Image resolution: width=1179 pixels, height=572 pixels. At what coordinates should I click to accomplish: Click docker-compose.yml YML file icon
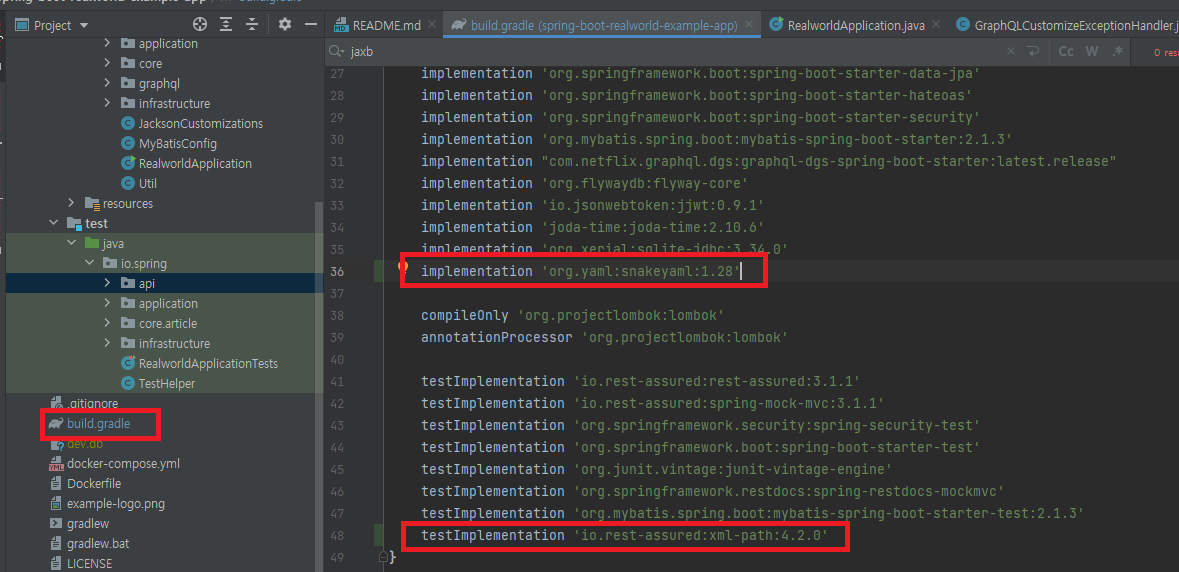(56, 464)
